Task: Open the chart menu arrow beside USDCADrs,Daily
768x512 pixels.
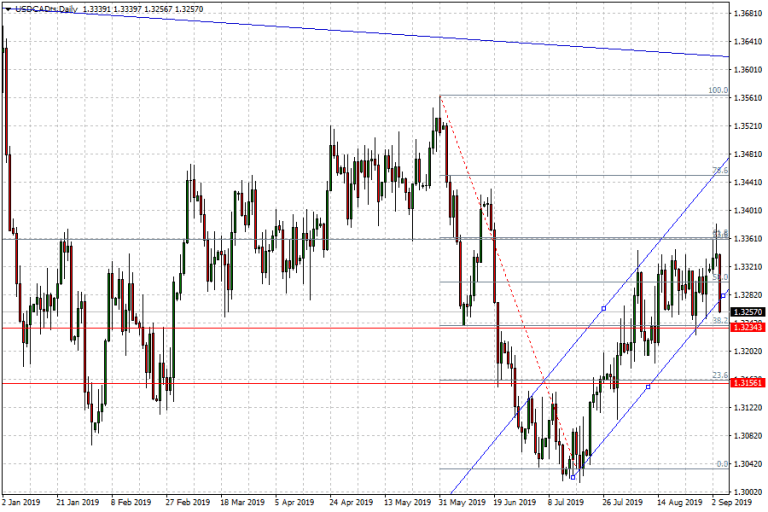Action: [x=7, y=8]
